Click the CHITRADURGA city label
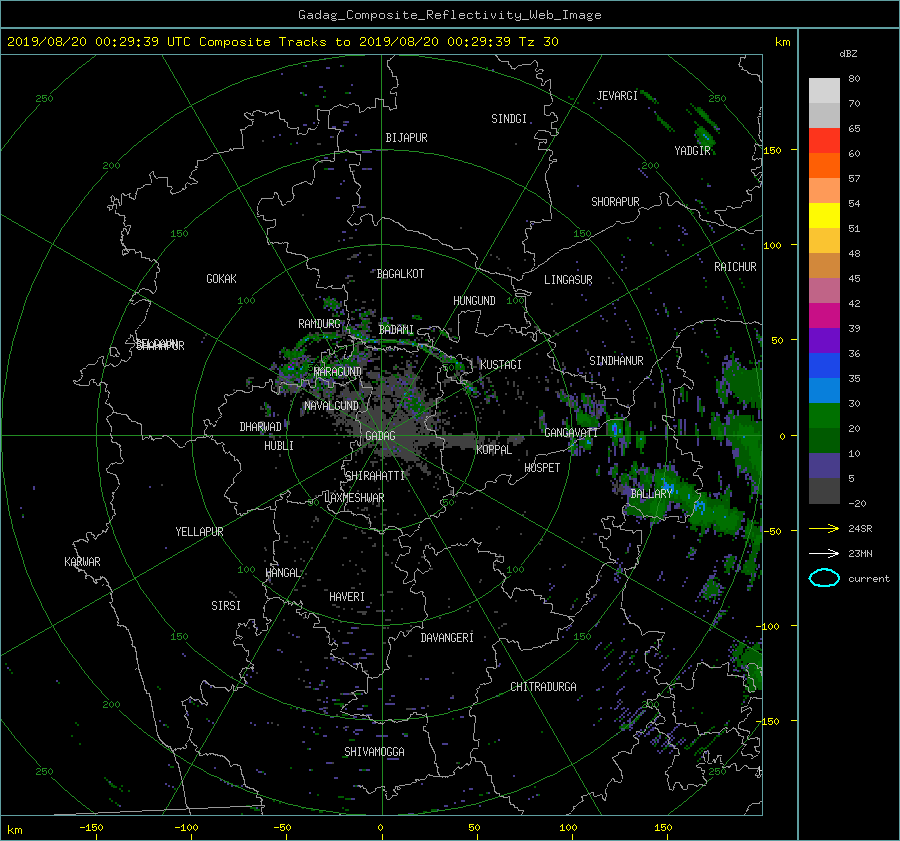The image size is (900, 841). [544, 687]
